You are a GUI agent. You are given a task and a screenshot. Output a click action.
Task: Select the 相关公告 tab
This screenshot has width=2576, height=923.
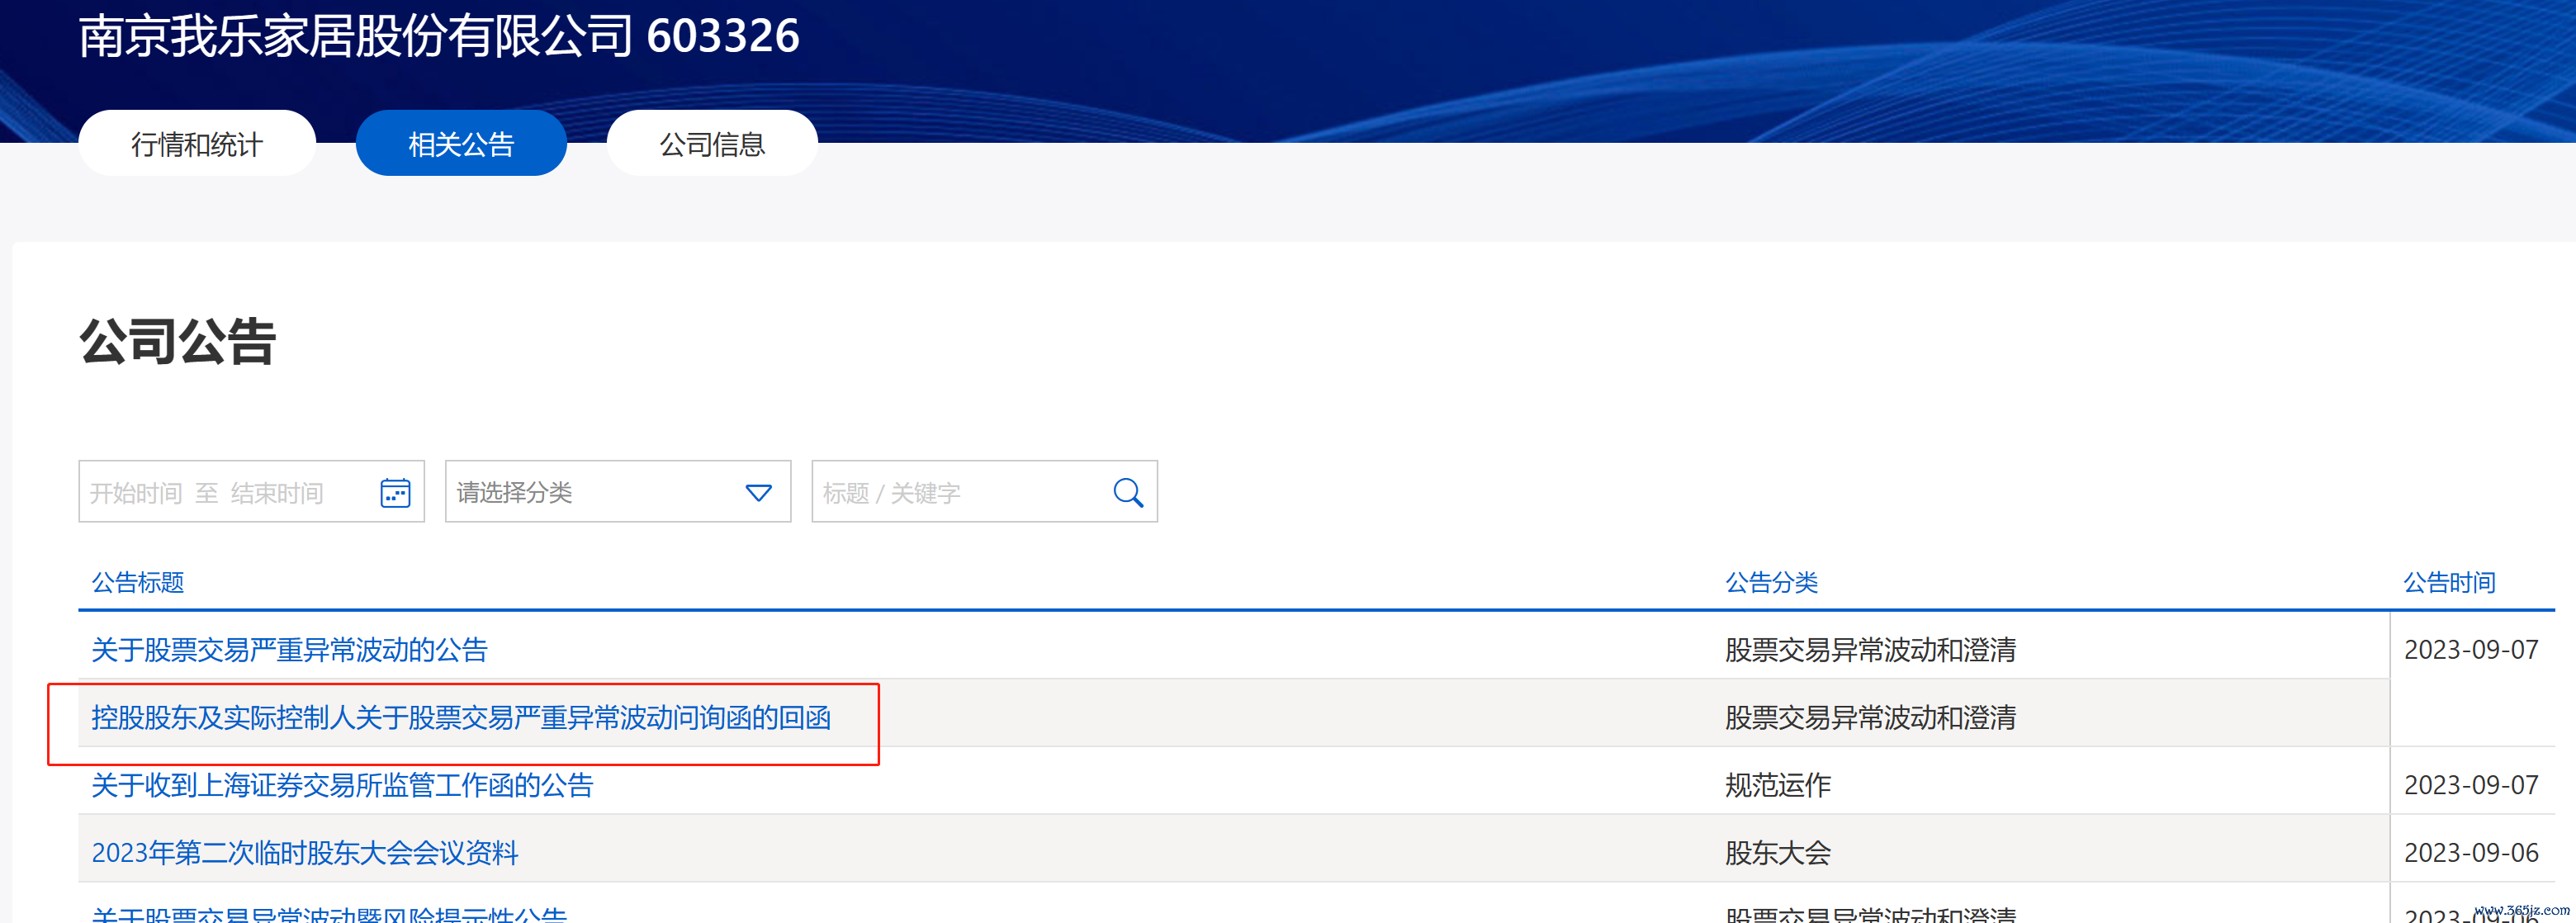pyautogui.click(x=461, y=144)
